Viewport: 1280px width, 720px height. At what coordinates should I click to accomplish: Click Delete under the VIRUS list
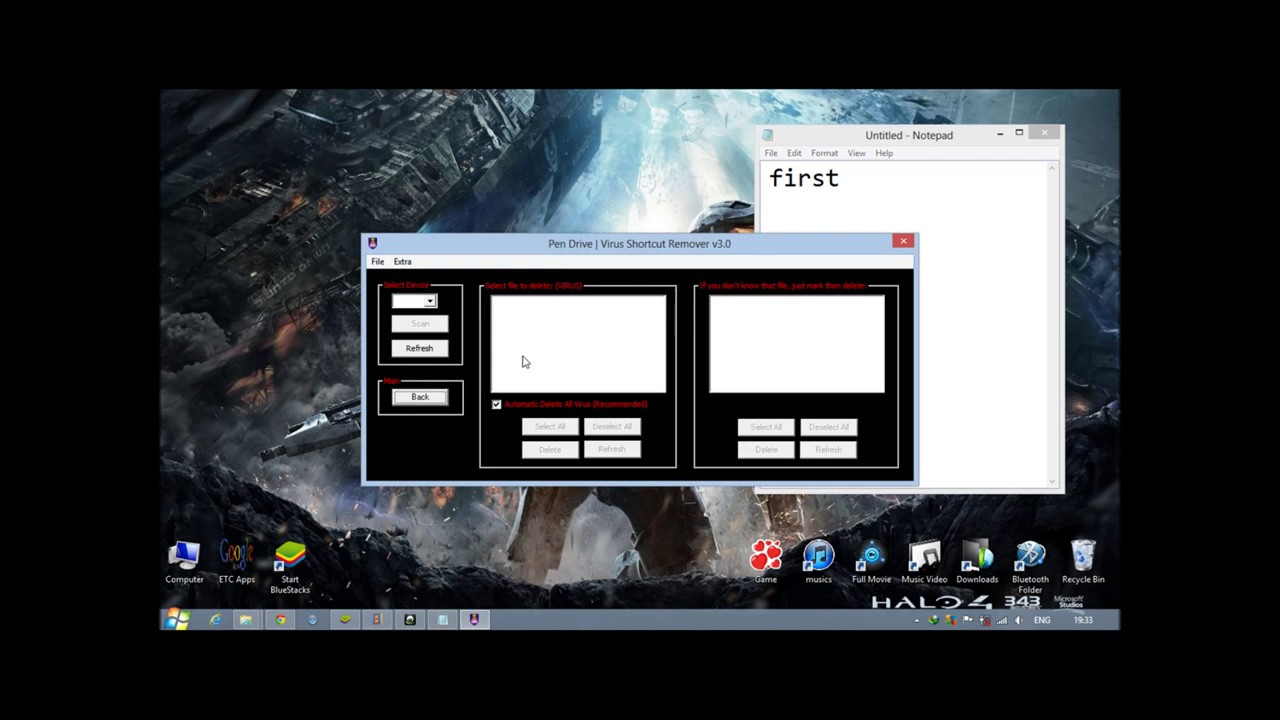click(x=550, y=450)
